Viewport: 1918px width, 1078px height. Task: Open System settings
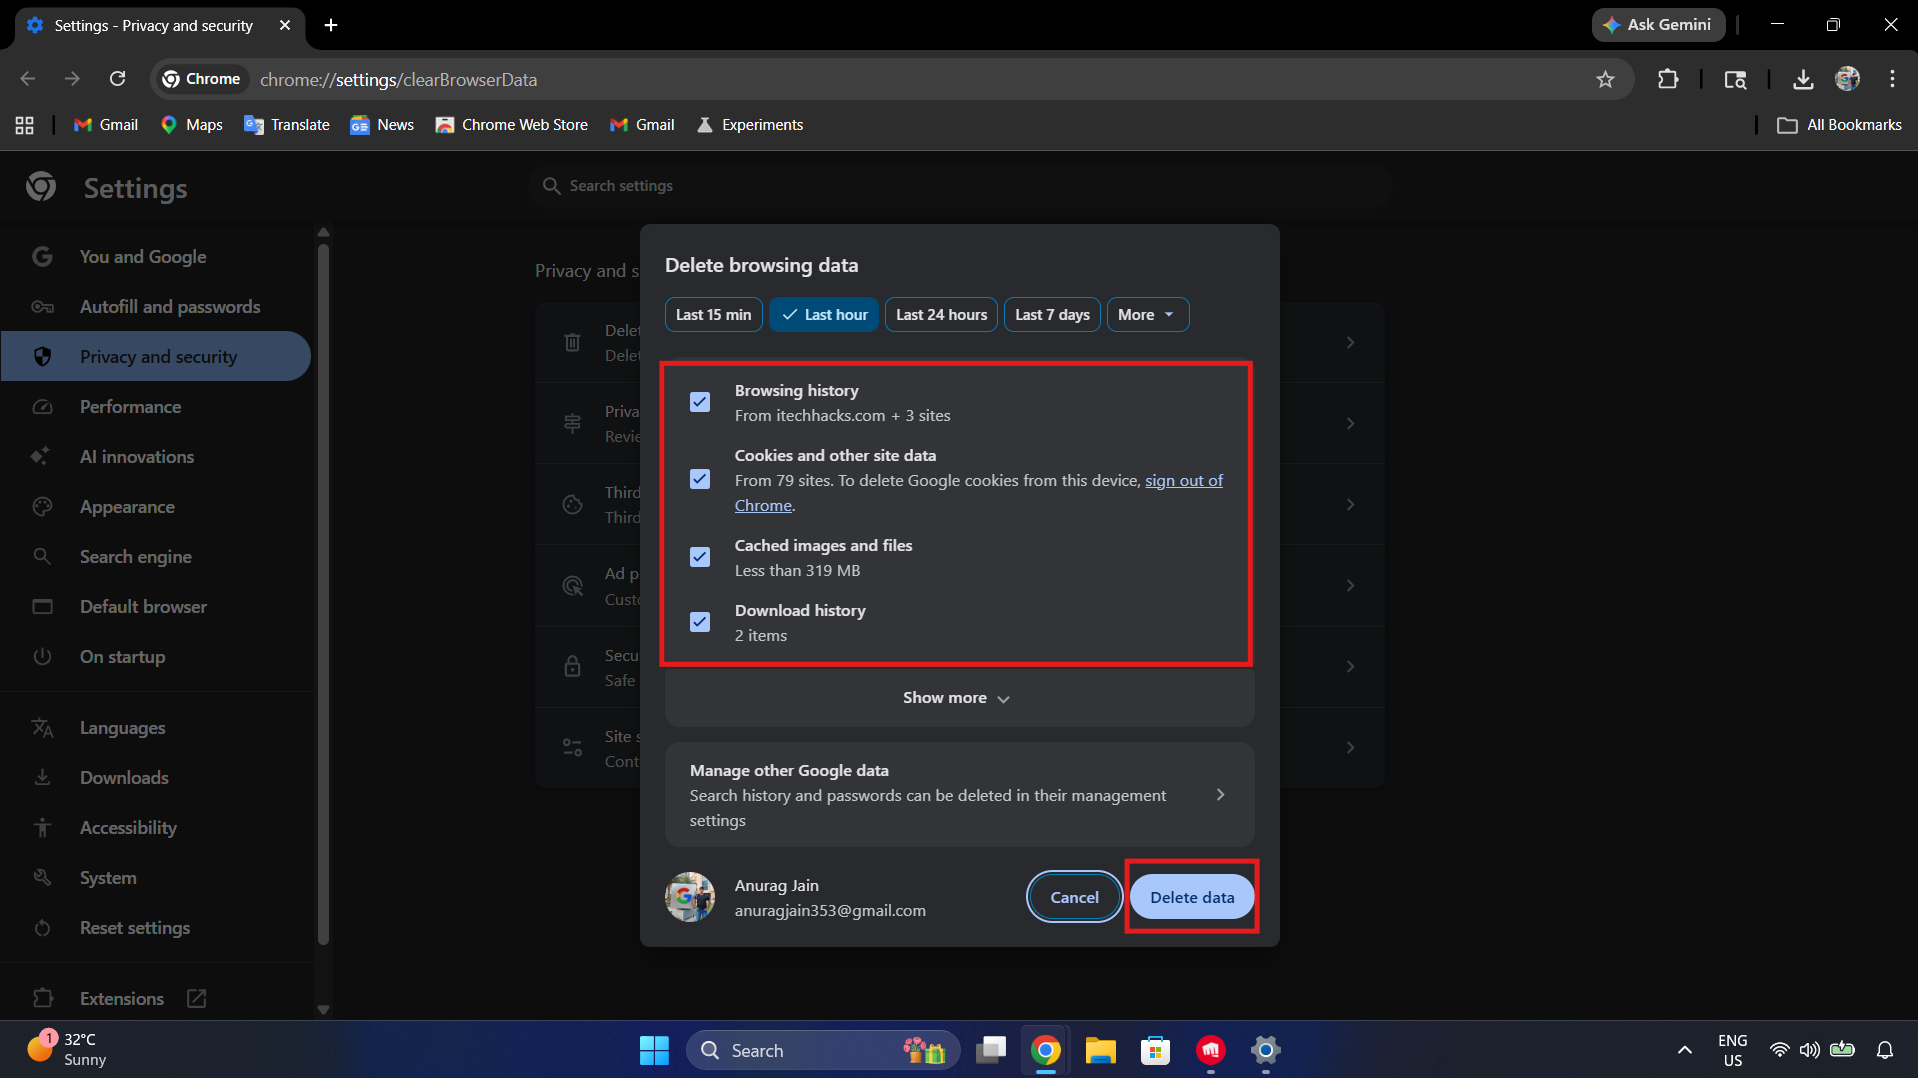tap(157, 878)
